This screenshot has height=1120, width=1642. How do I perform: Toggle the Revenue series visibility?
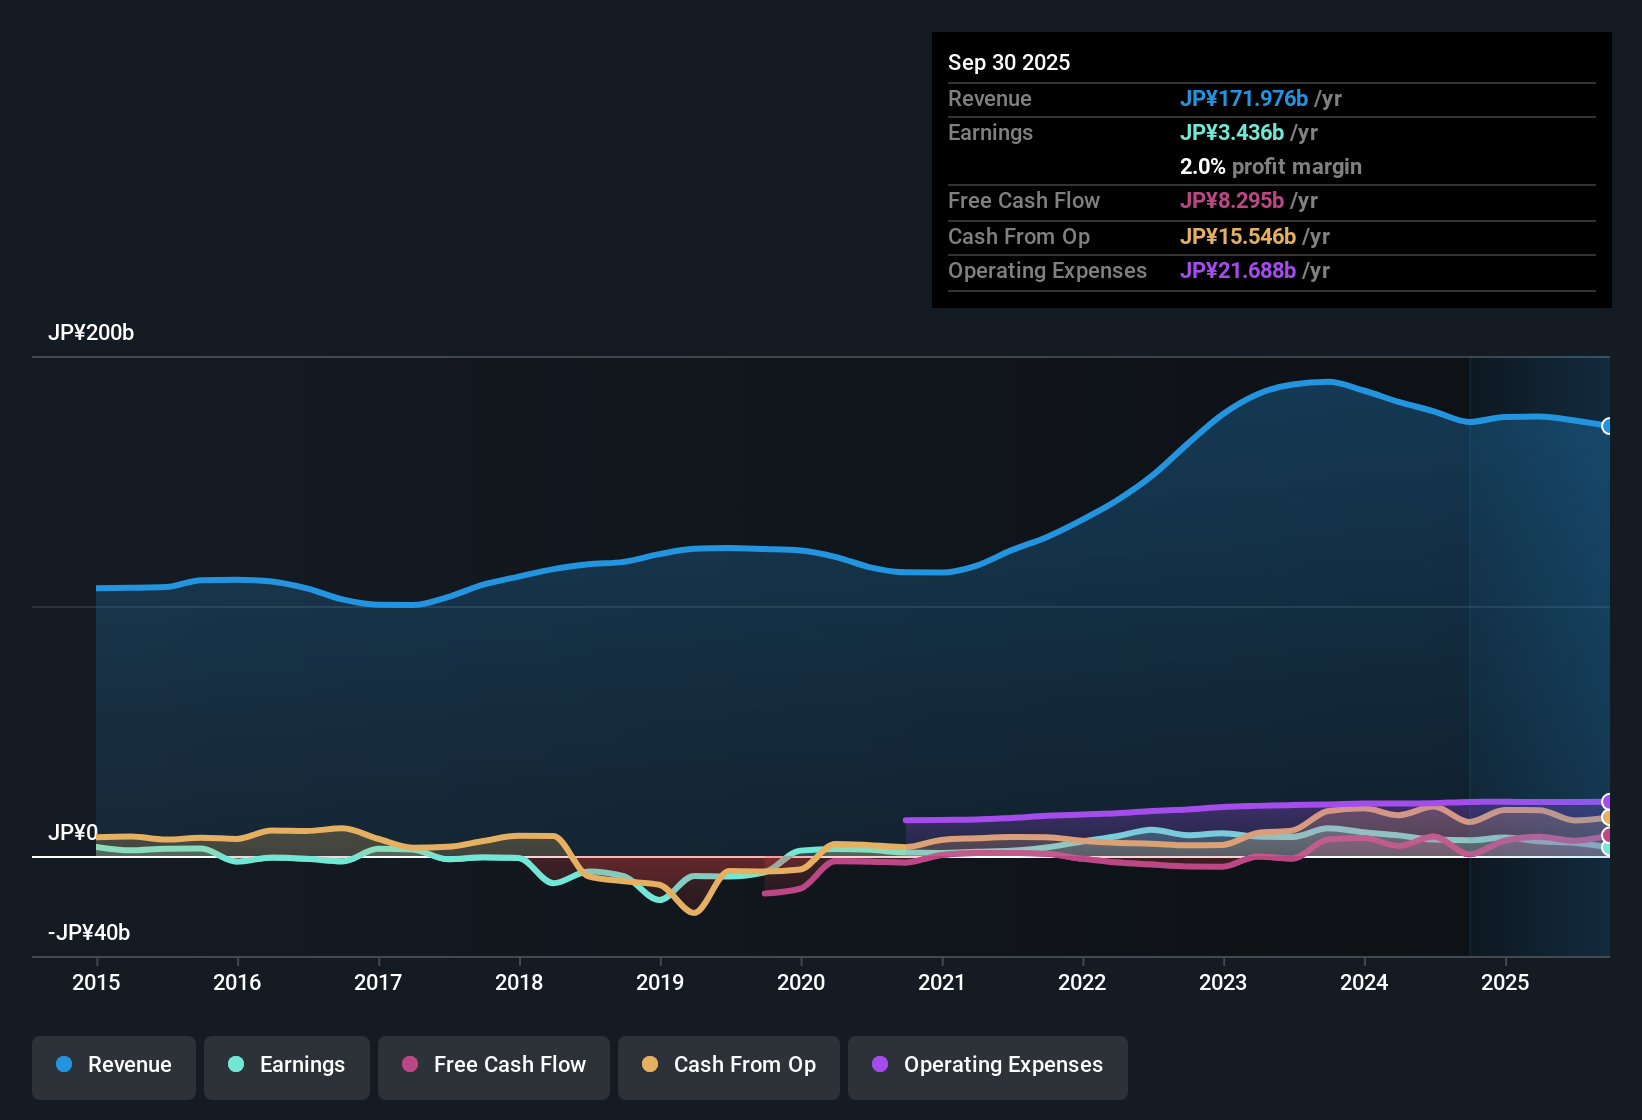113,1065
